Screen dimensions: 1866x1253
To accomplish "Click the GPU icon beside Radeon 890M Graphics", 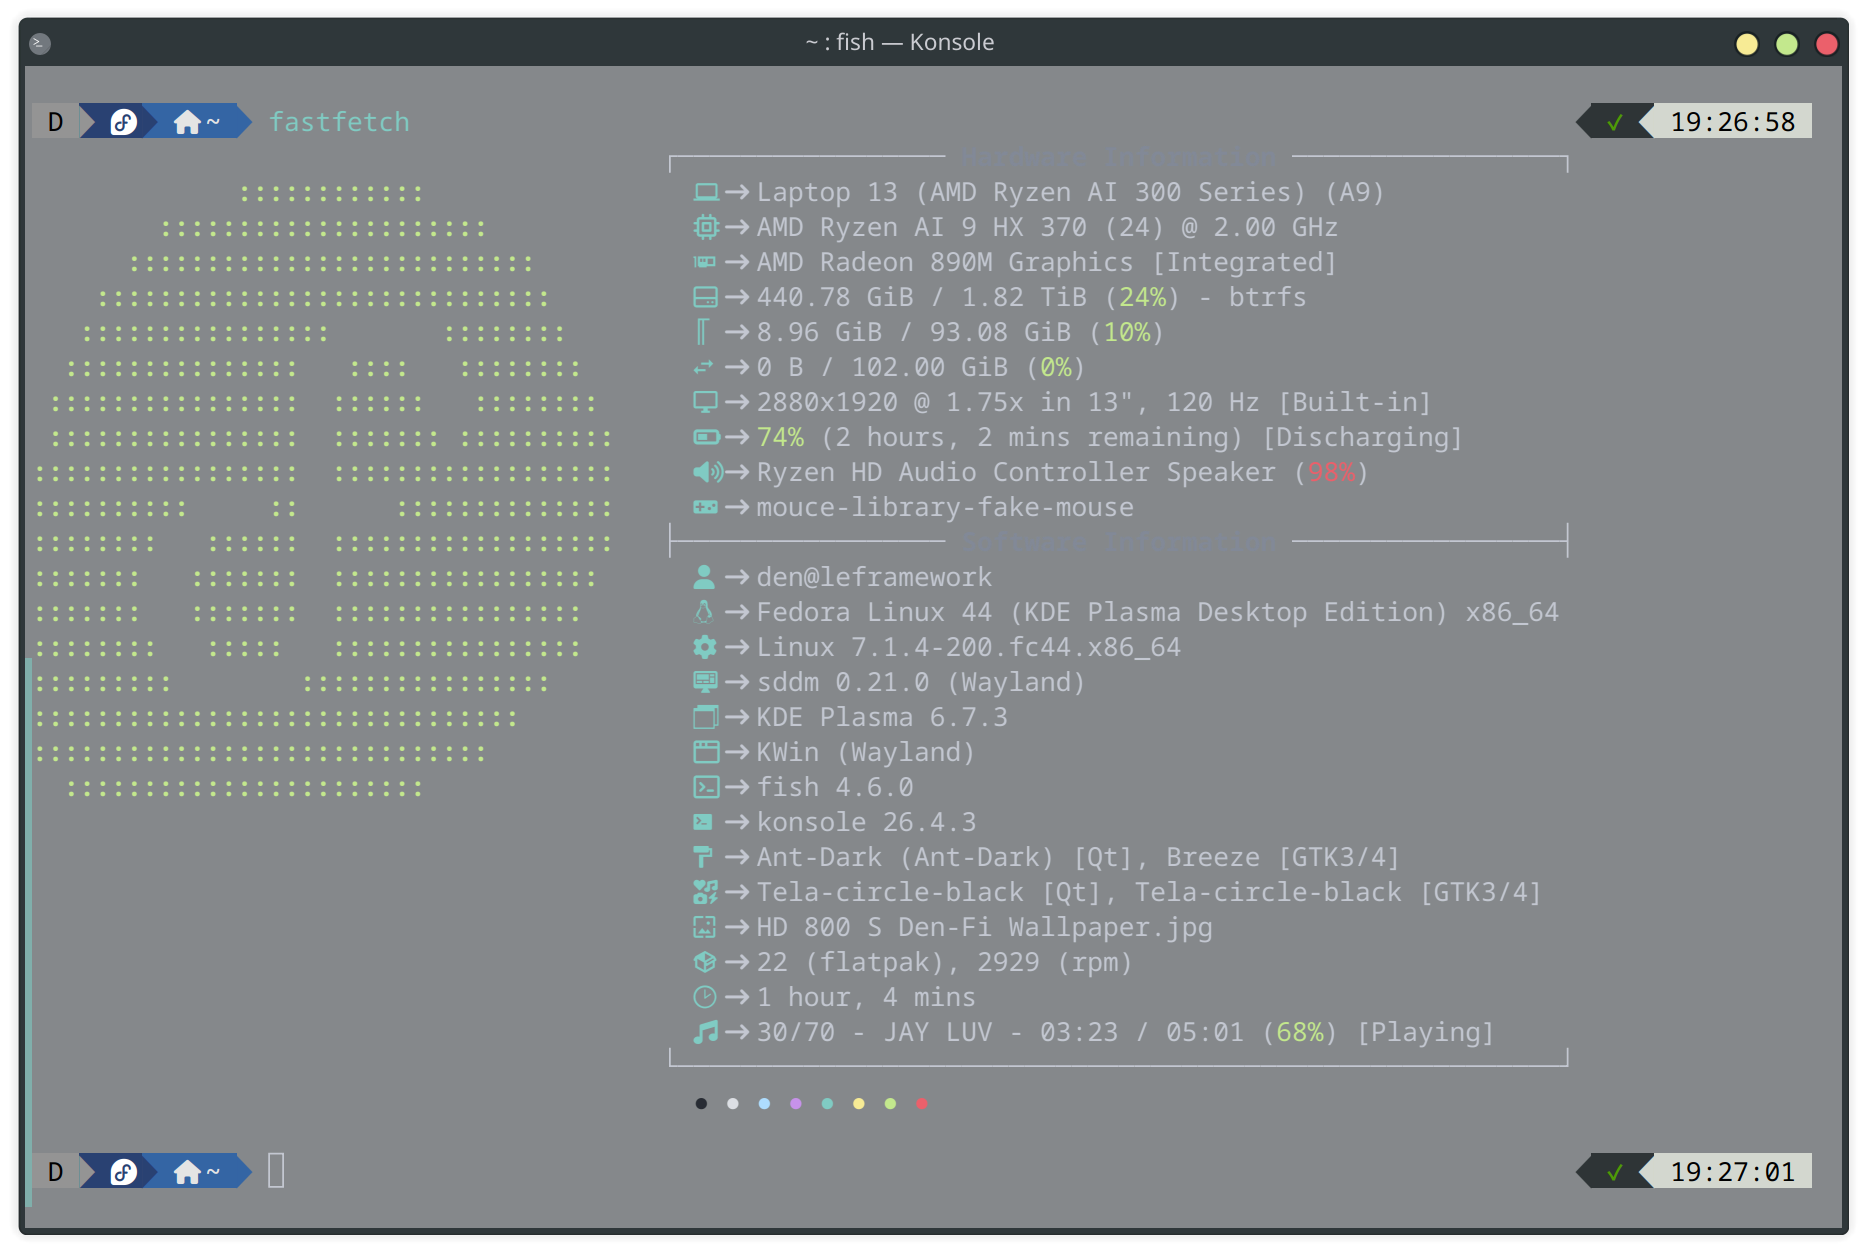I will point(705,262).
